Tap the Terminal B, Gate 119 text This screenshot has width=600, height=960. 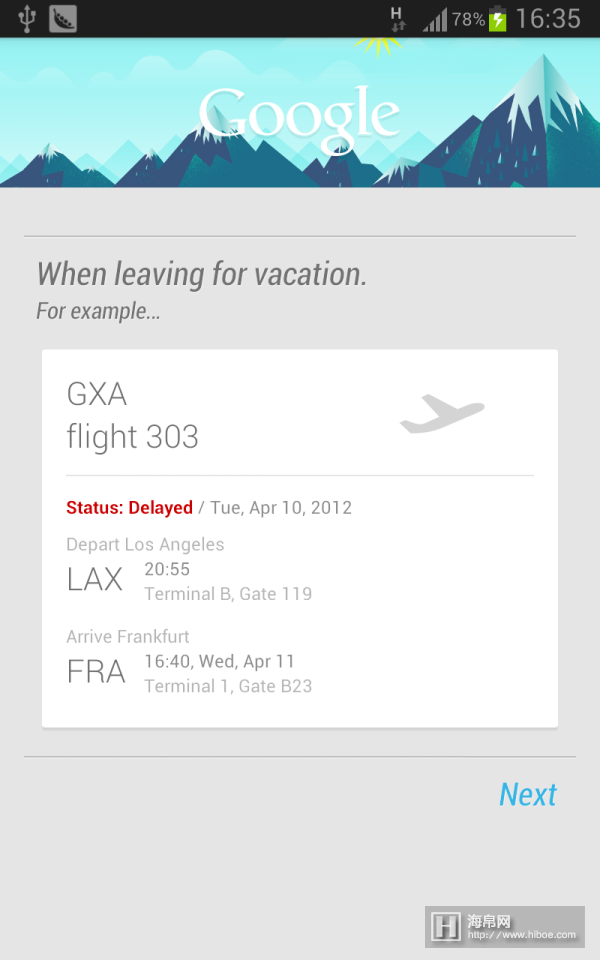tap(228, 594)
